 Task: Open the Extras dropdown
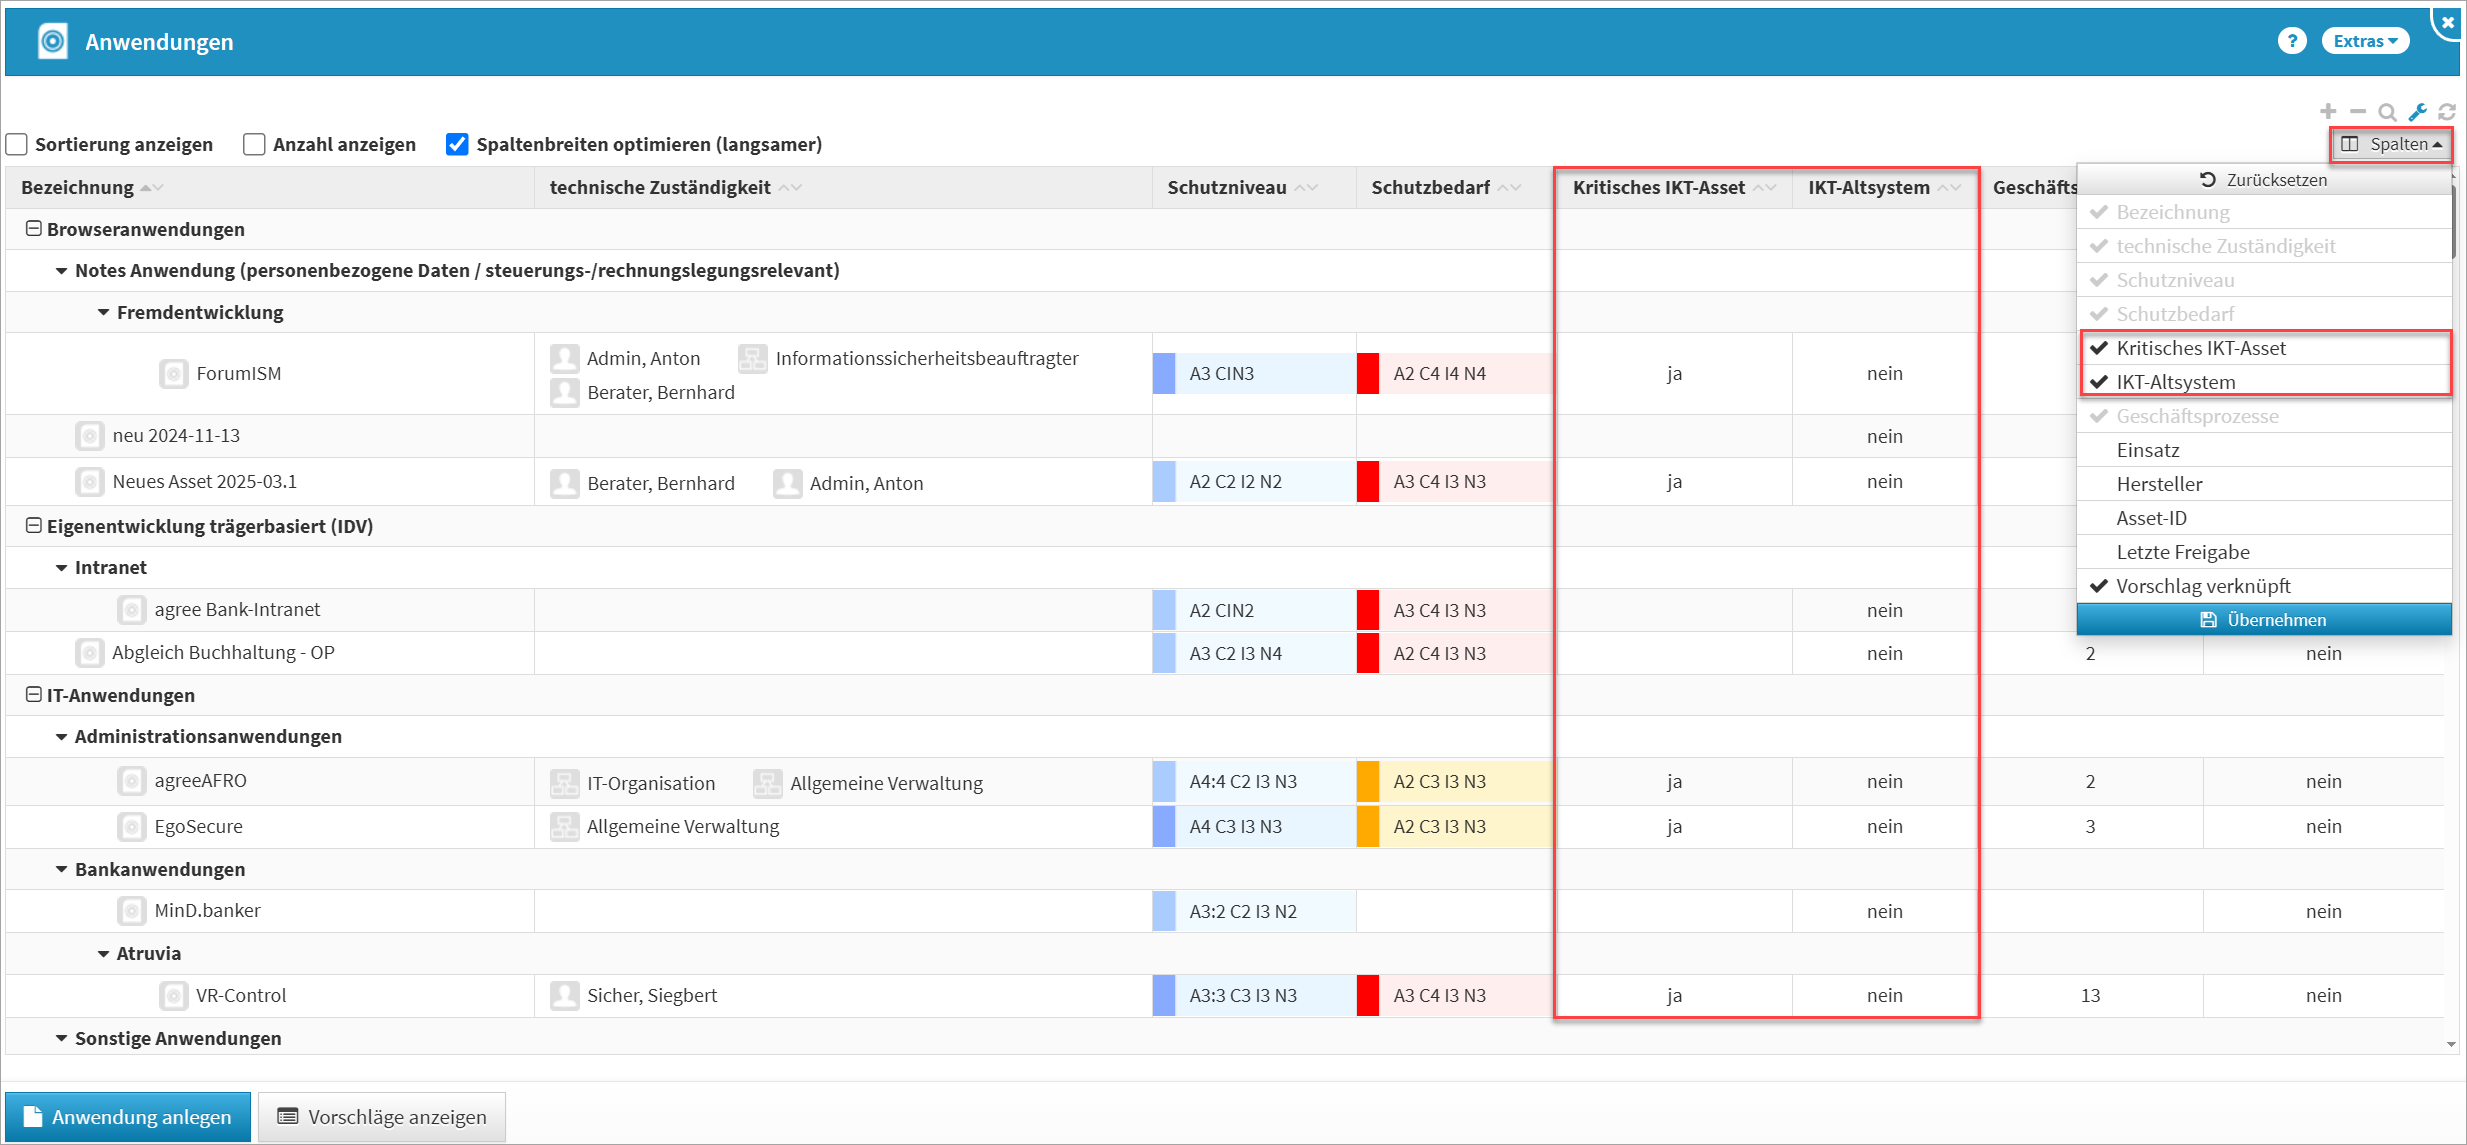coord(2364,41)
